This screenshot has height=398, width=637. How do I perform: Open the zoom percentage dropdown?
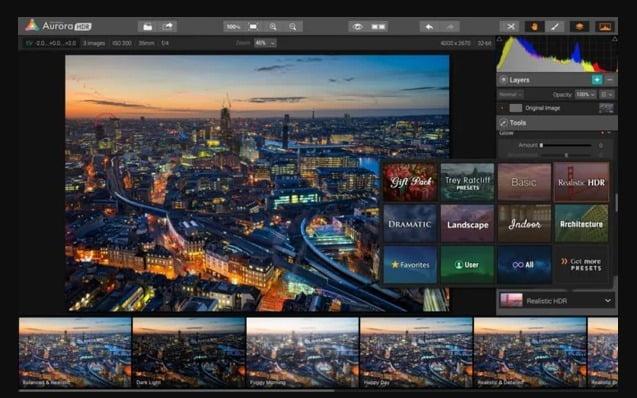point(265,43)
